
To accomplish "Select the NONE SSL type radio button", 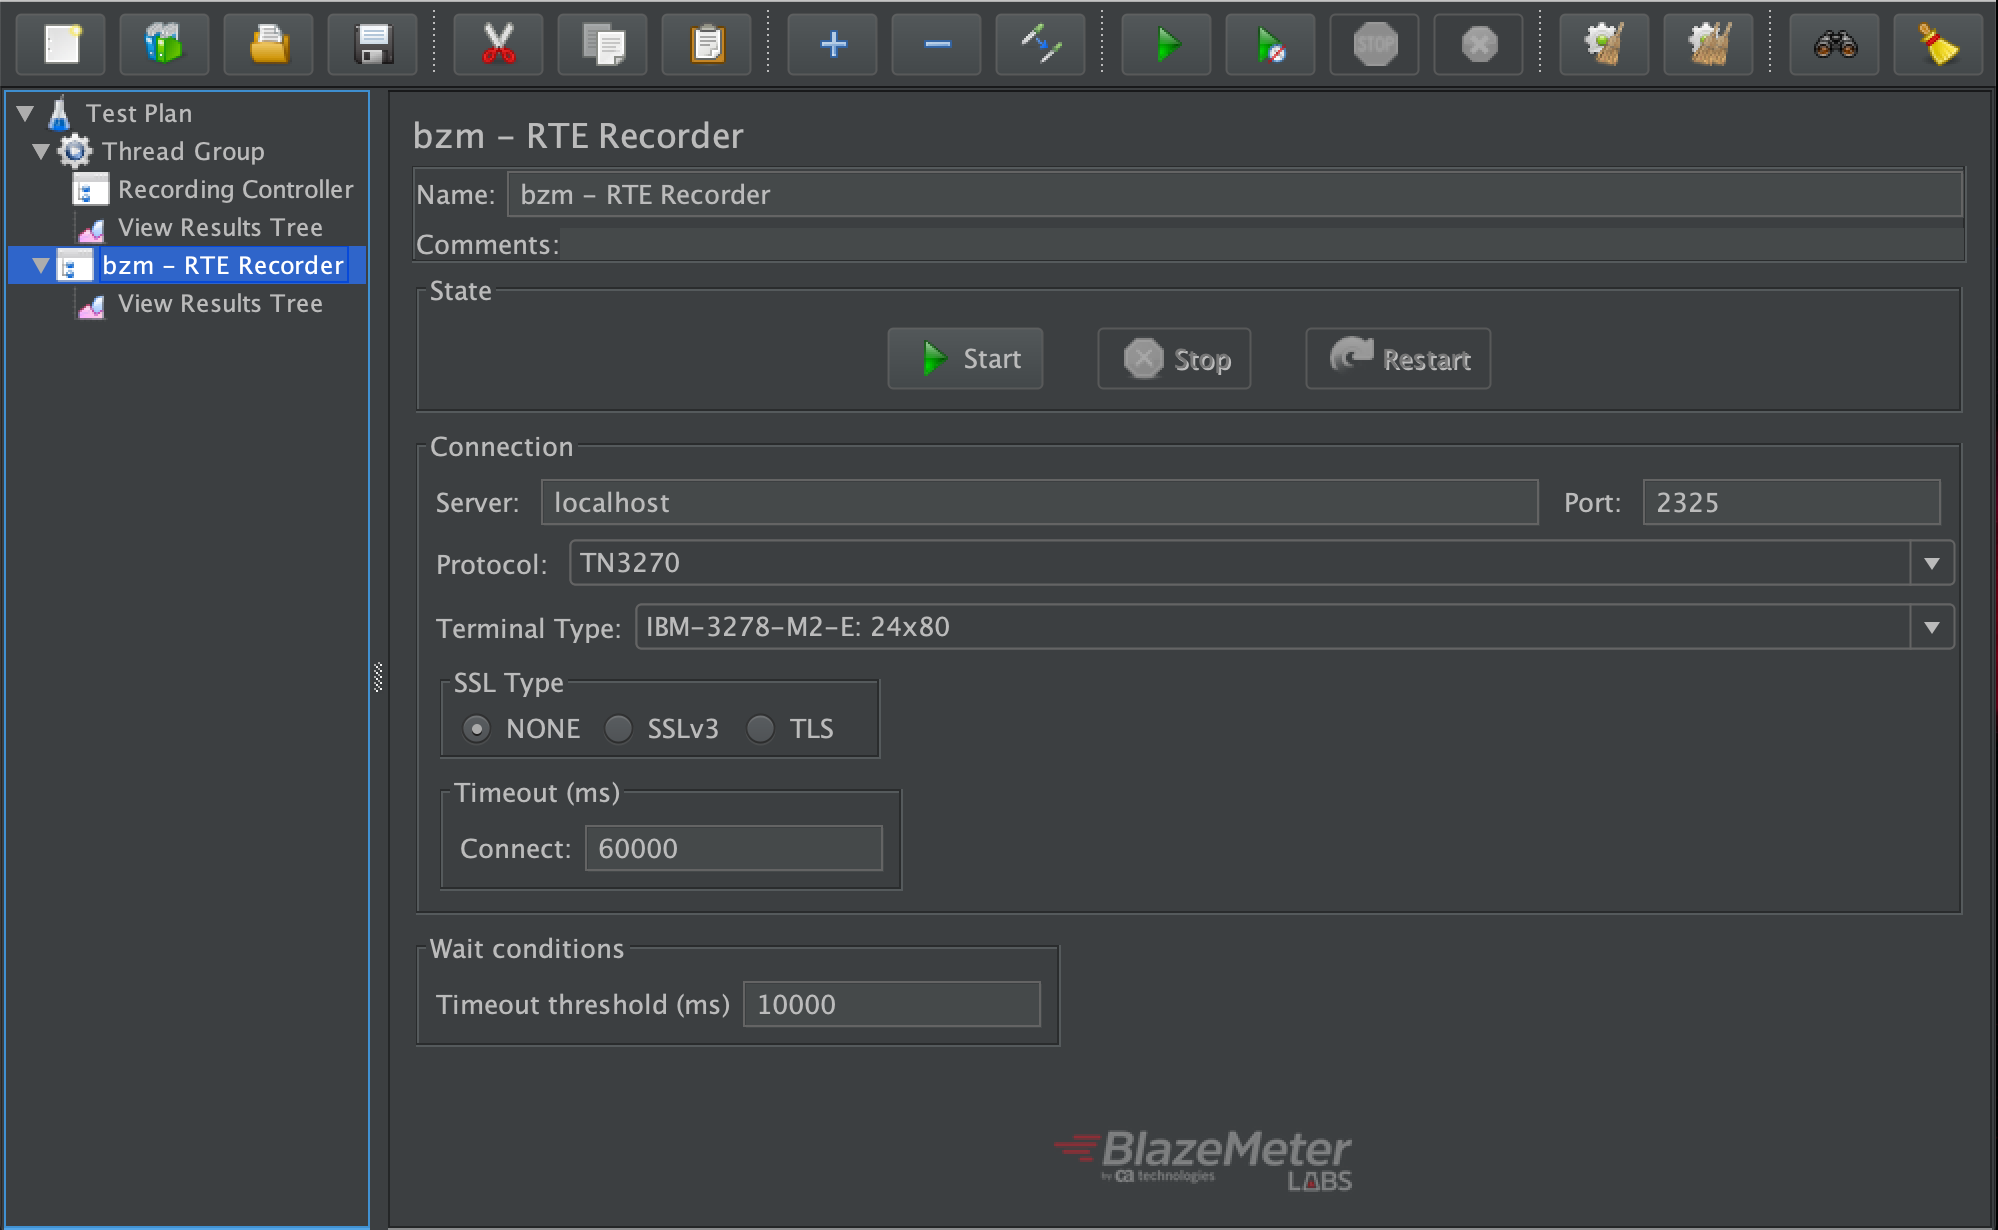I will click(475, 728).
